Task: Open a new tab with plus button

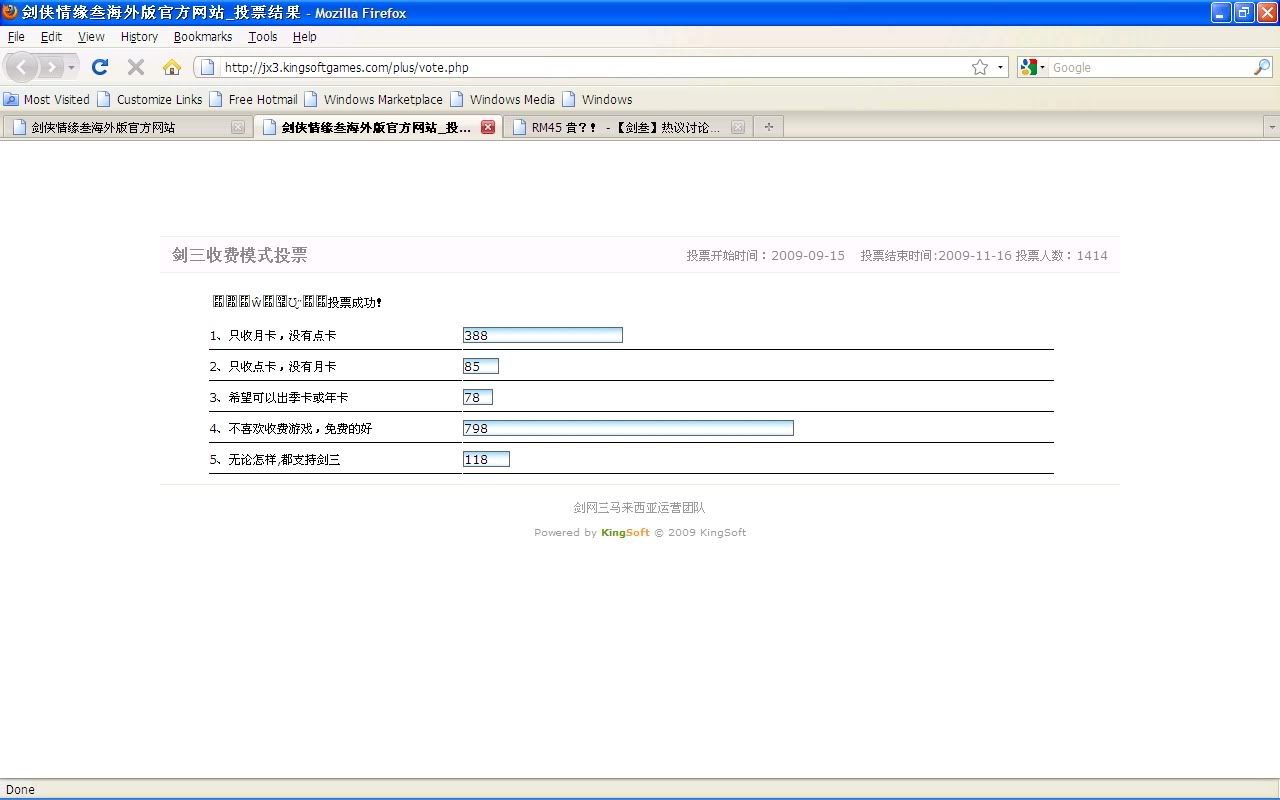Action: 768,127
